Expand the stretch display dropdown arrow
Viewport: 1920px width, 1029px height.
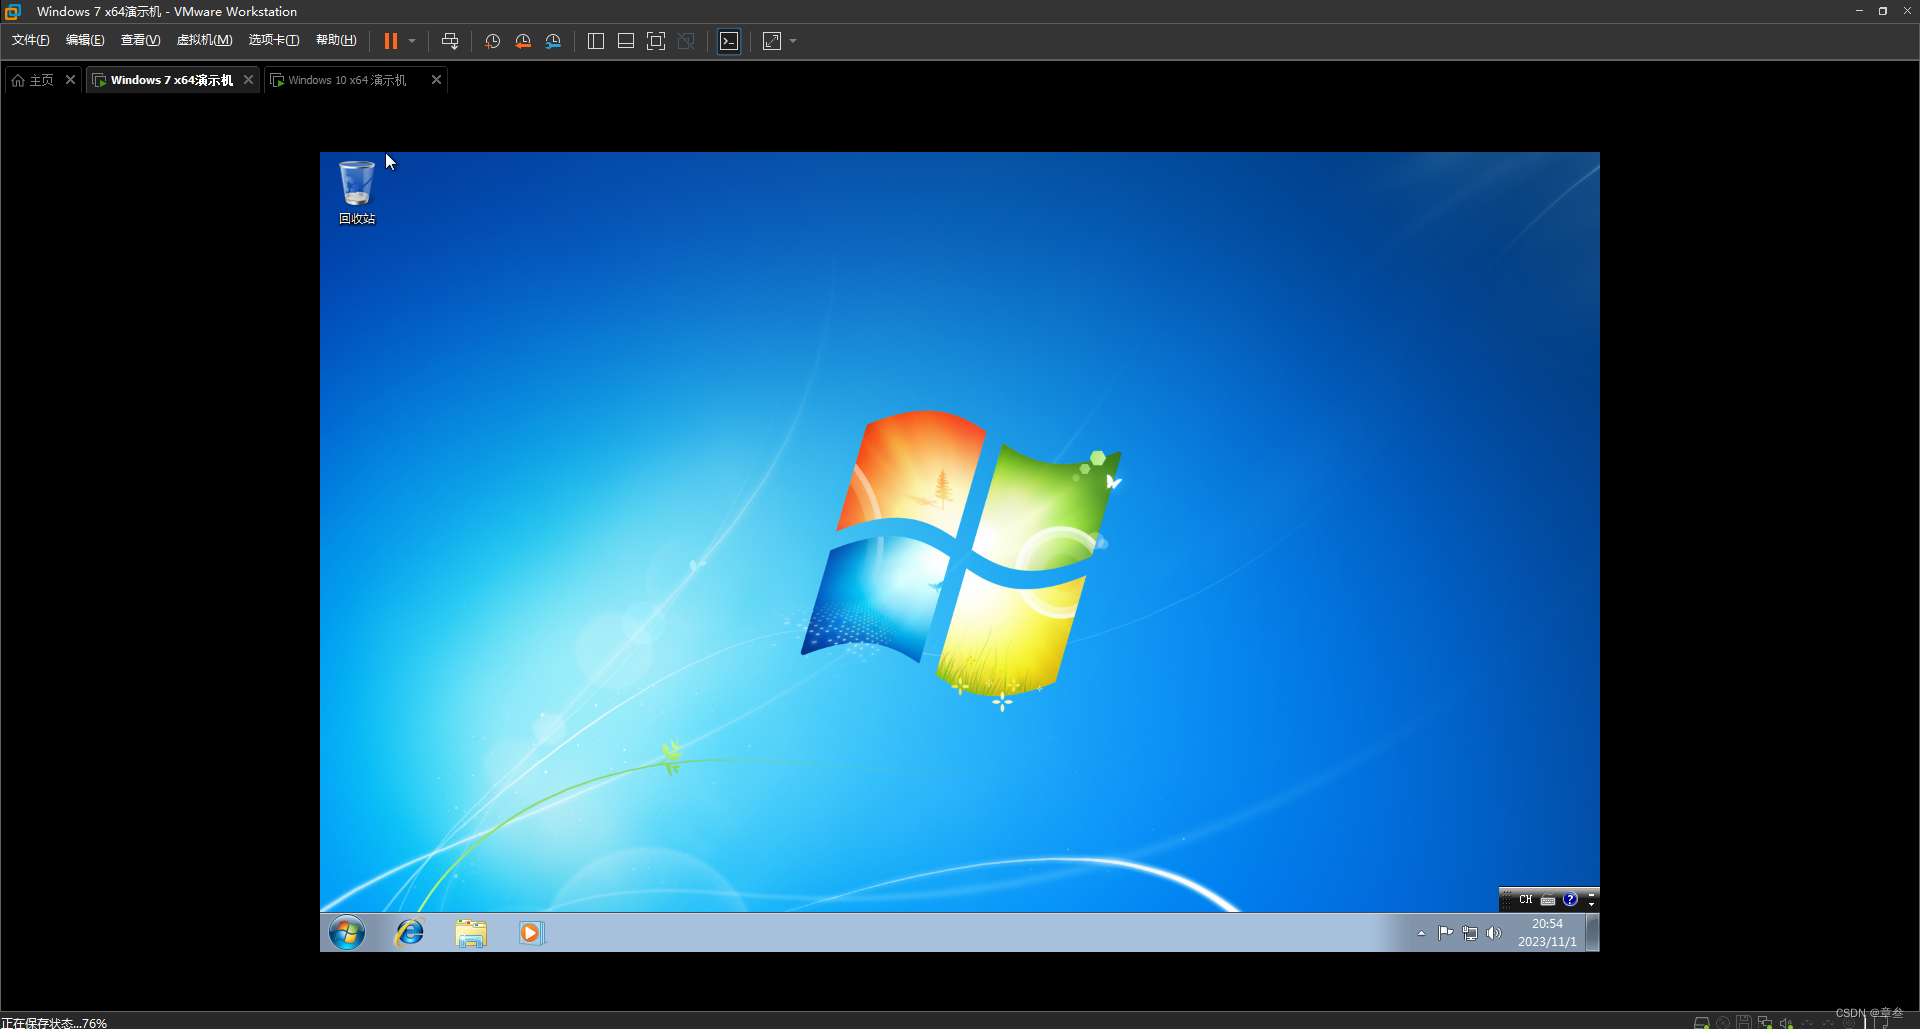[793, 41]
